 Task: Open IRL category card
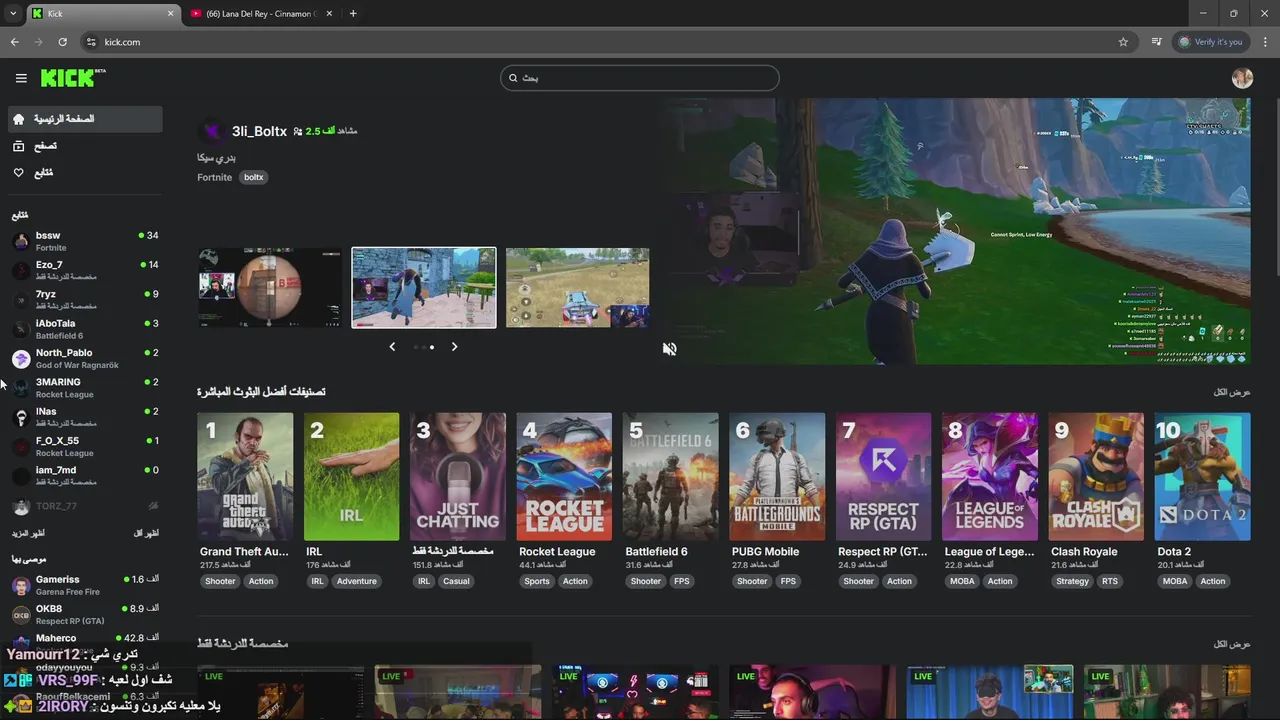[351, 477]
